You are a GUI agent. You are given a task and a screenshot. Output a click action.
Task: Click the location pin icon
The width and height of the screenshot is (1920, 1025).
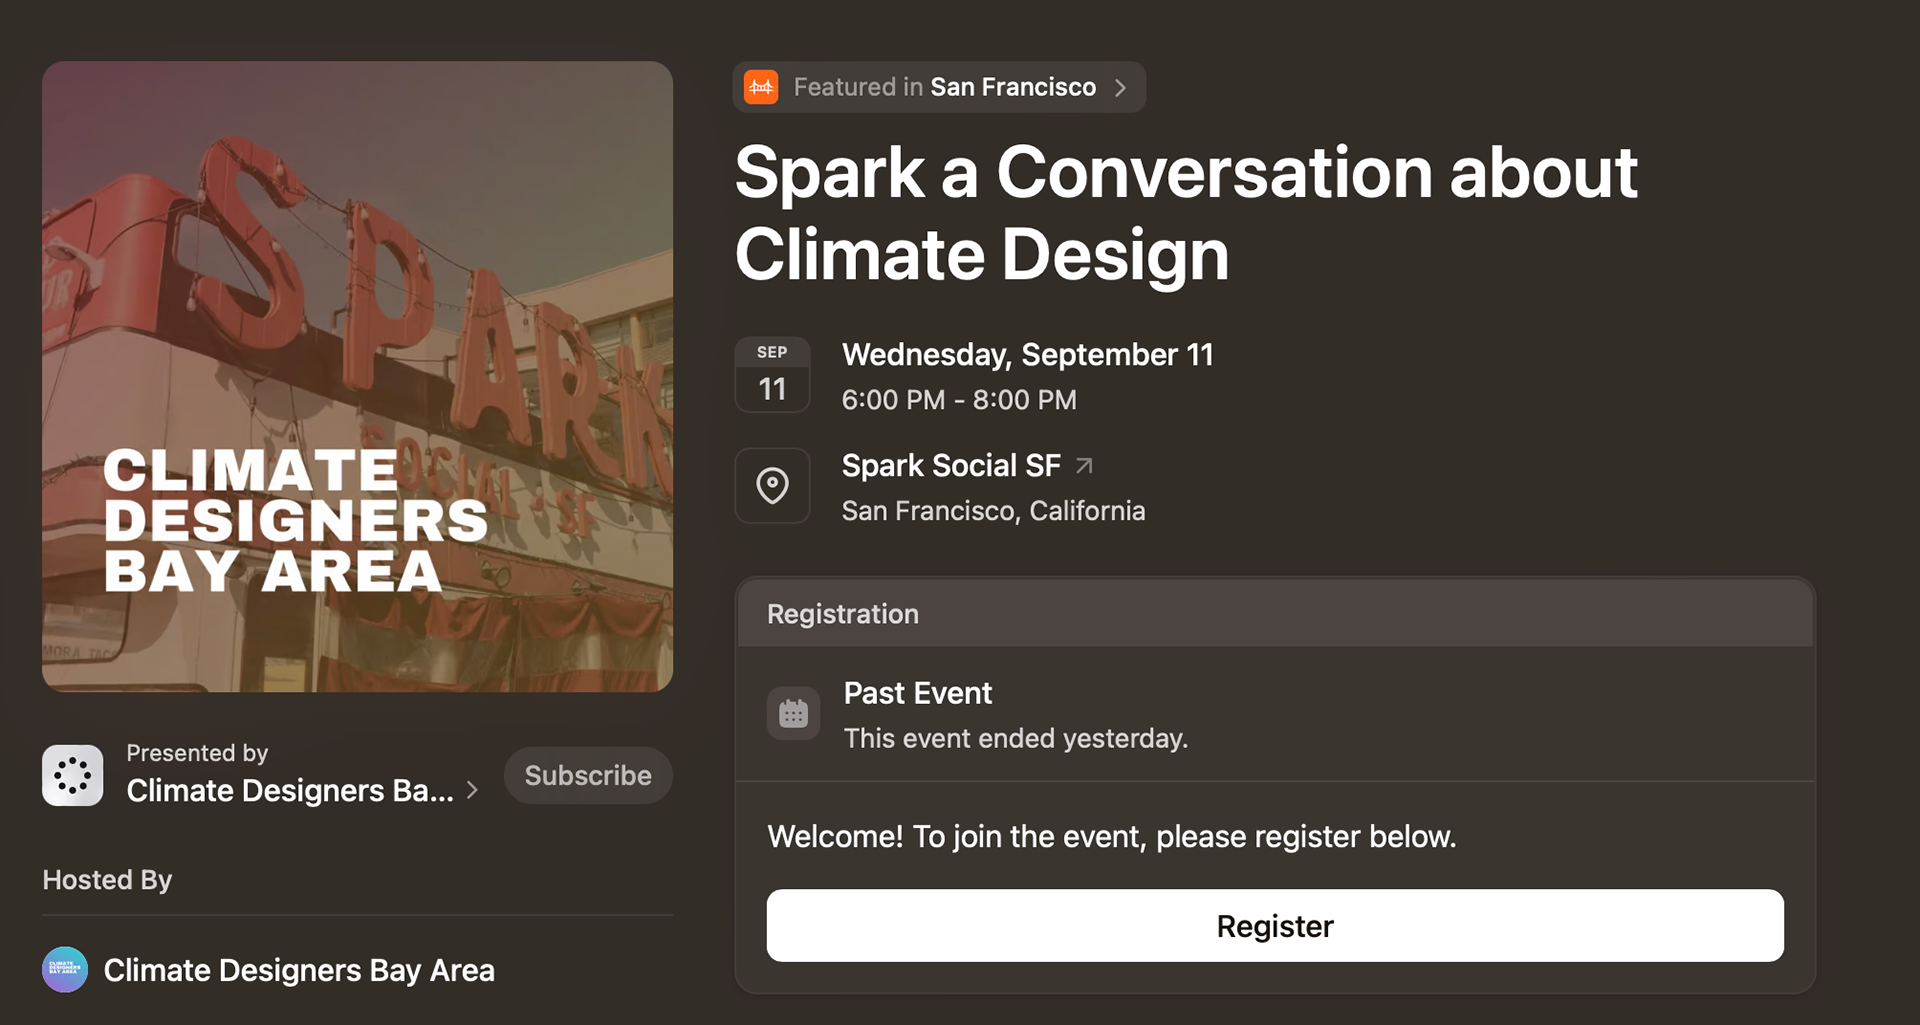point(772,486)
